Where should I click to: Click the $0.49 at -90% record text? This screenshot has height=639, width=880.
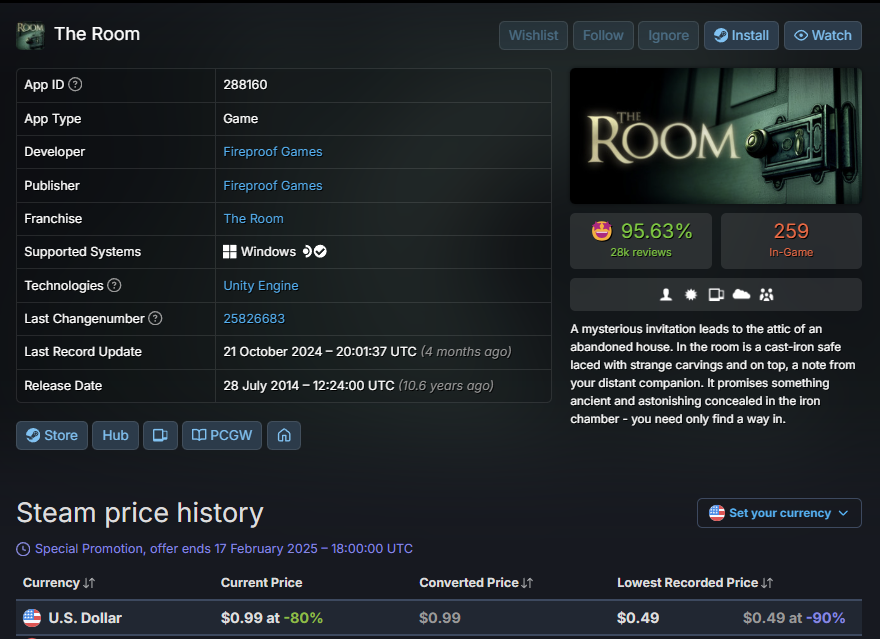click(x=794, y=618)
